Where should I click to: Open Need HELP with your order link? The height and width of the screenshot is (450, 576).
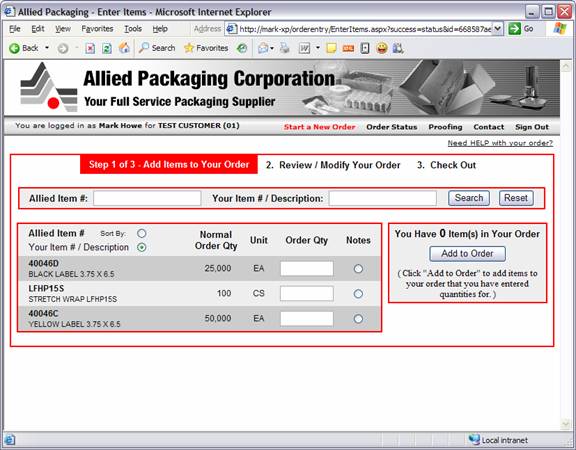pos(500,143)
